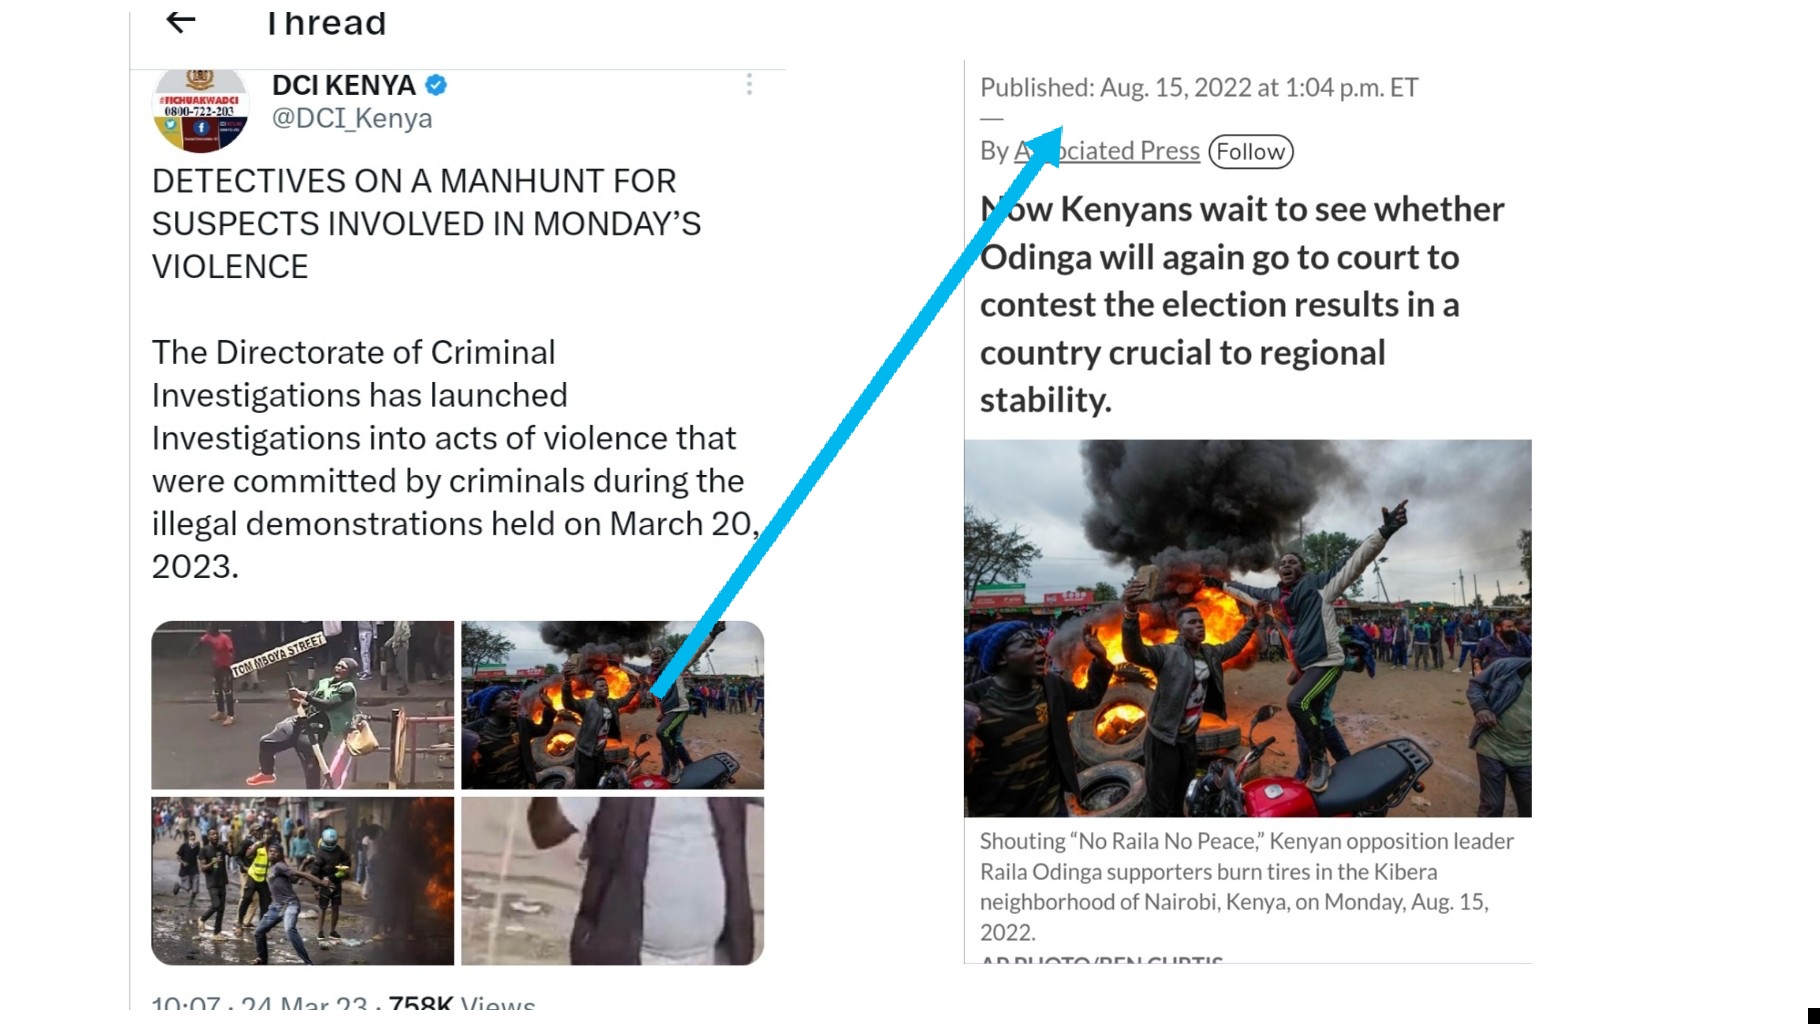The height and width of the screenshot is (1024, 1820).
Task: Click the blue verified badge next to DCI KENYA
Action: click(436, 85)
